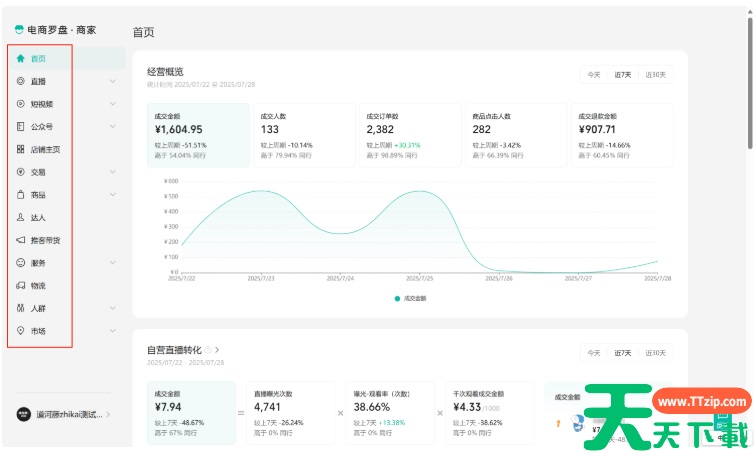This screenshot has width=756, height=457.
Task: Click the 商品 shopping bag icon
Action: [21, 194]
